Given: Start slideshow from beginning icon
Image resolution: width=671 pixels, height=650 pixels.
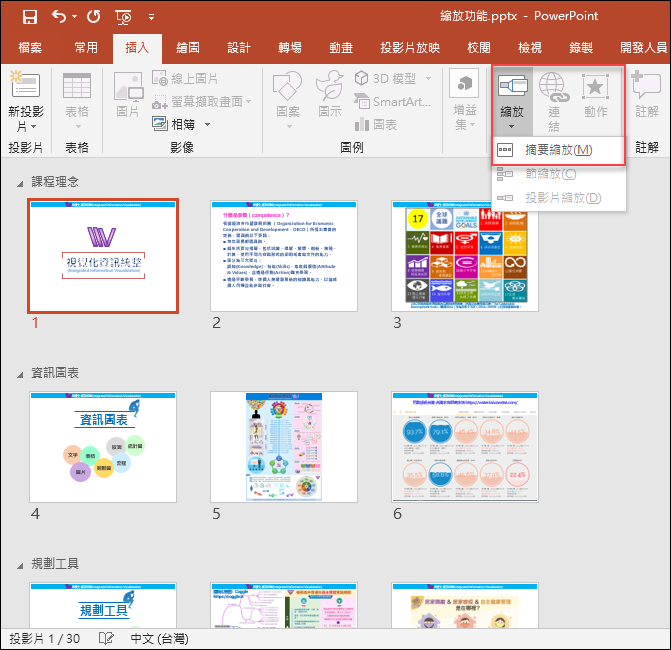Looking at the screenshot, I should coord(123,17).
